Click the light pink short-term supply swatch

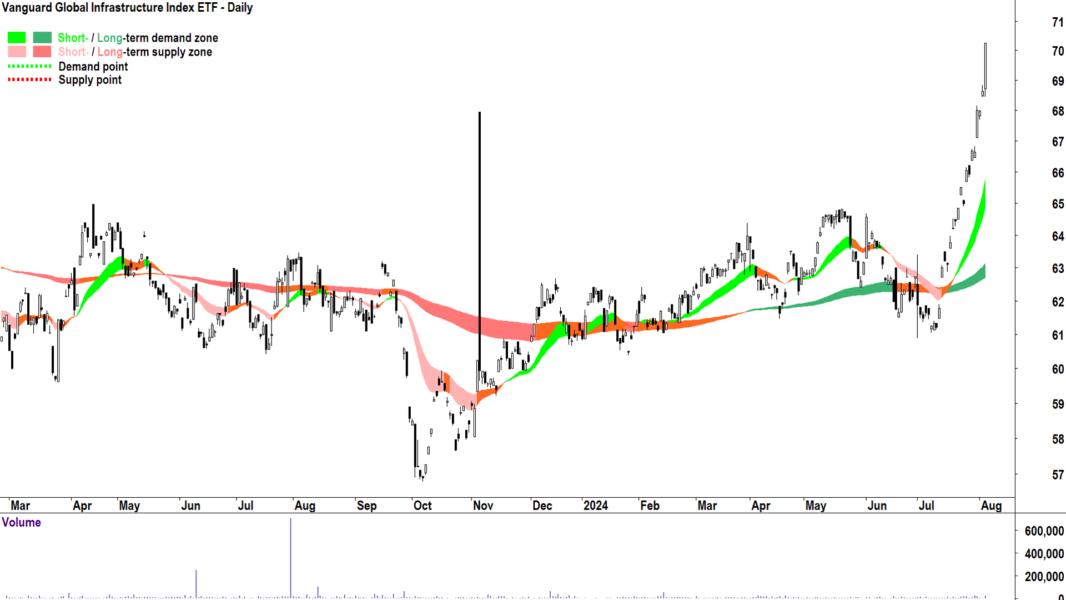[16, 52]
